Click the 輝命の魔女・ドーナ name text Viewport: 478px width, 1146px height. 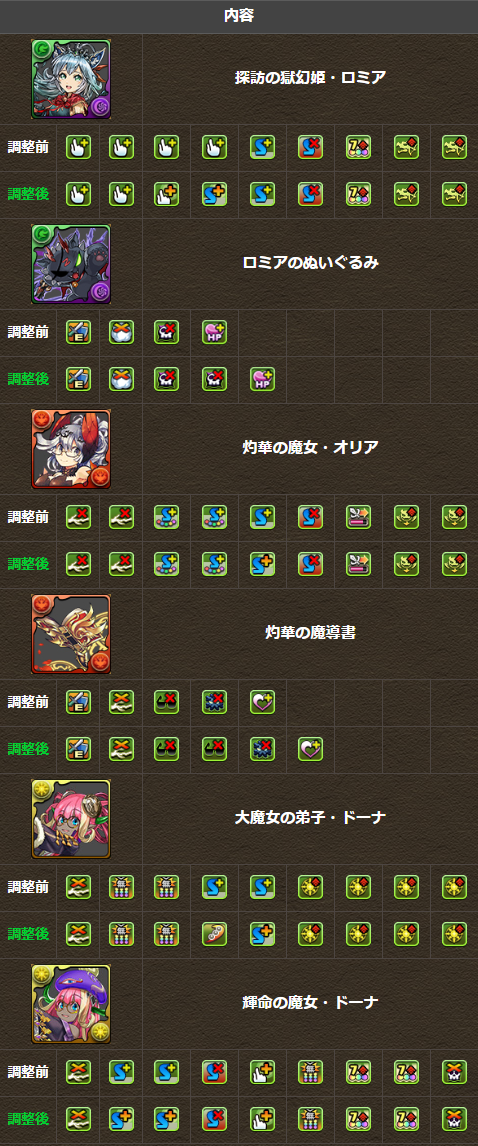pyautogui.click(x=311, y=1003)
